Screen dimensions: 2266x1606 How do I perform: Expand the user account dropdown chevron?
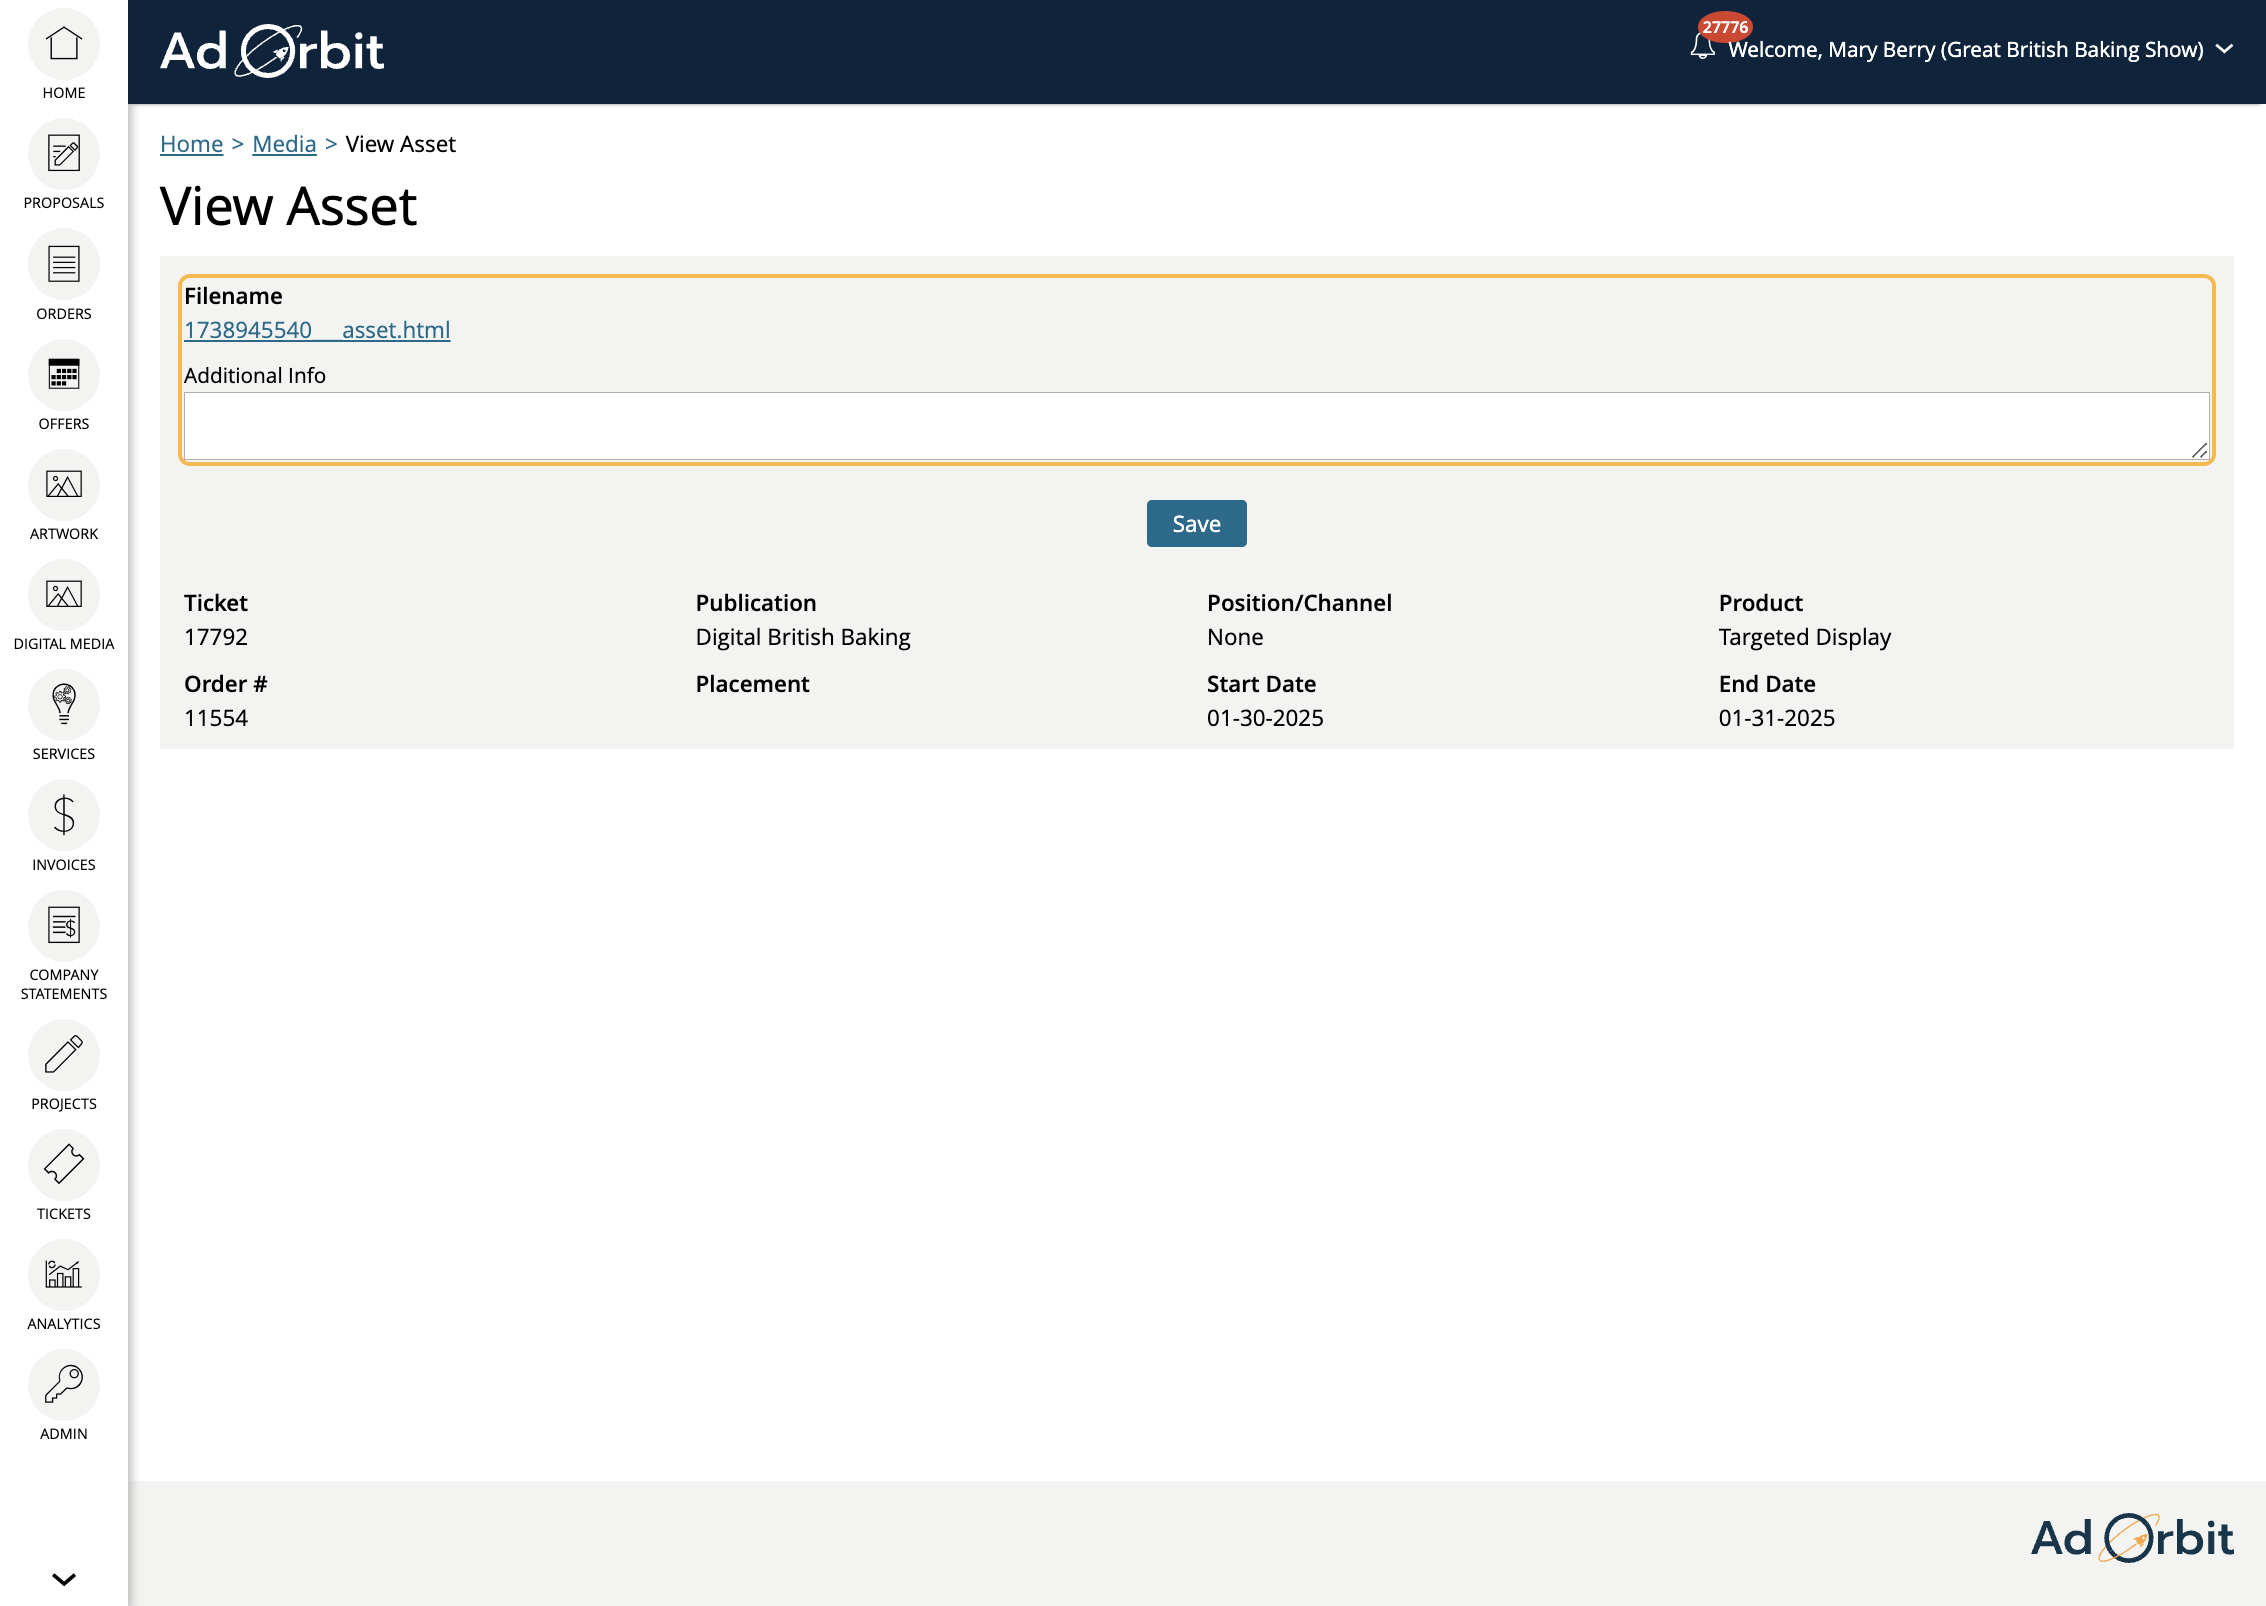click(x=2225, y=49)
